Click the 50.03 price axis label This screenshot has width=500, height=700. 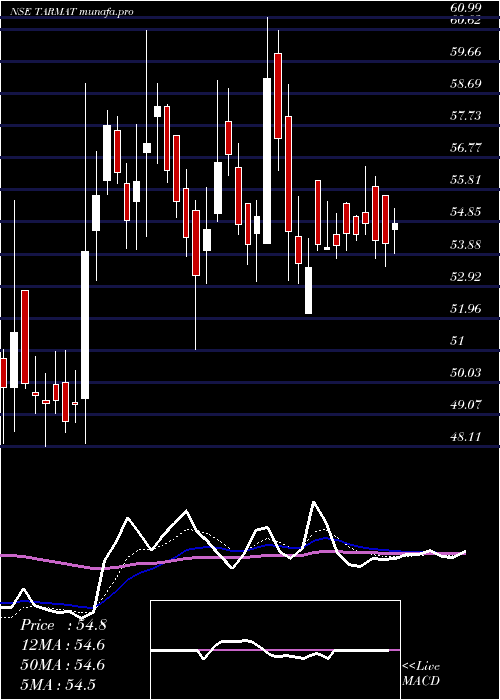(x=466, y=372)
